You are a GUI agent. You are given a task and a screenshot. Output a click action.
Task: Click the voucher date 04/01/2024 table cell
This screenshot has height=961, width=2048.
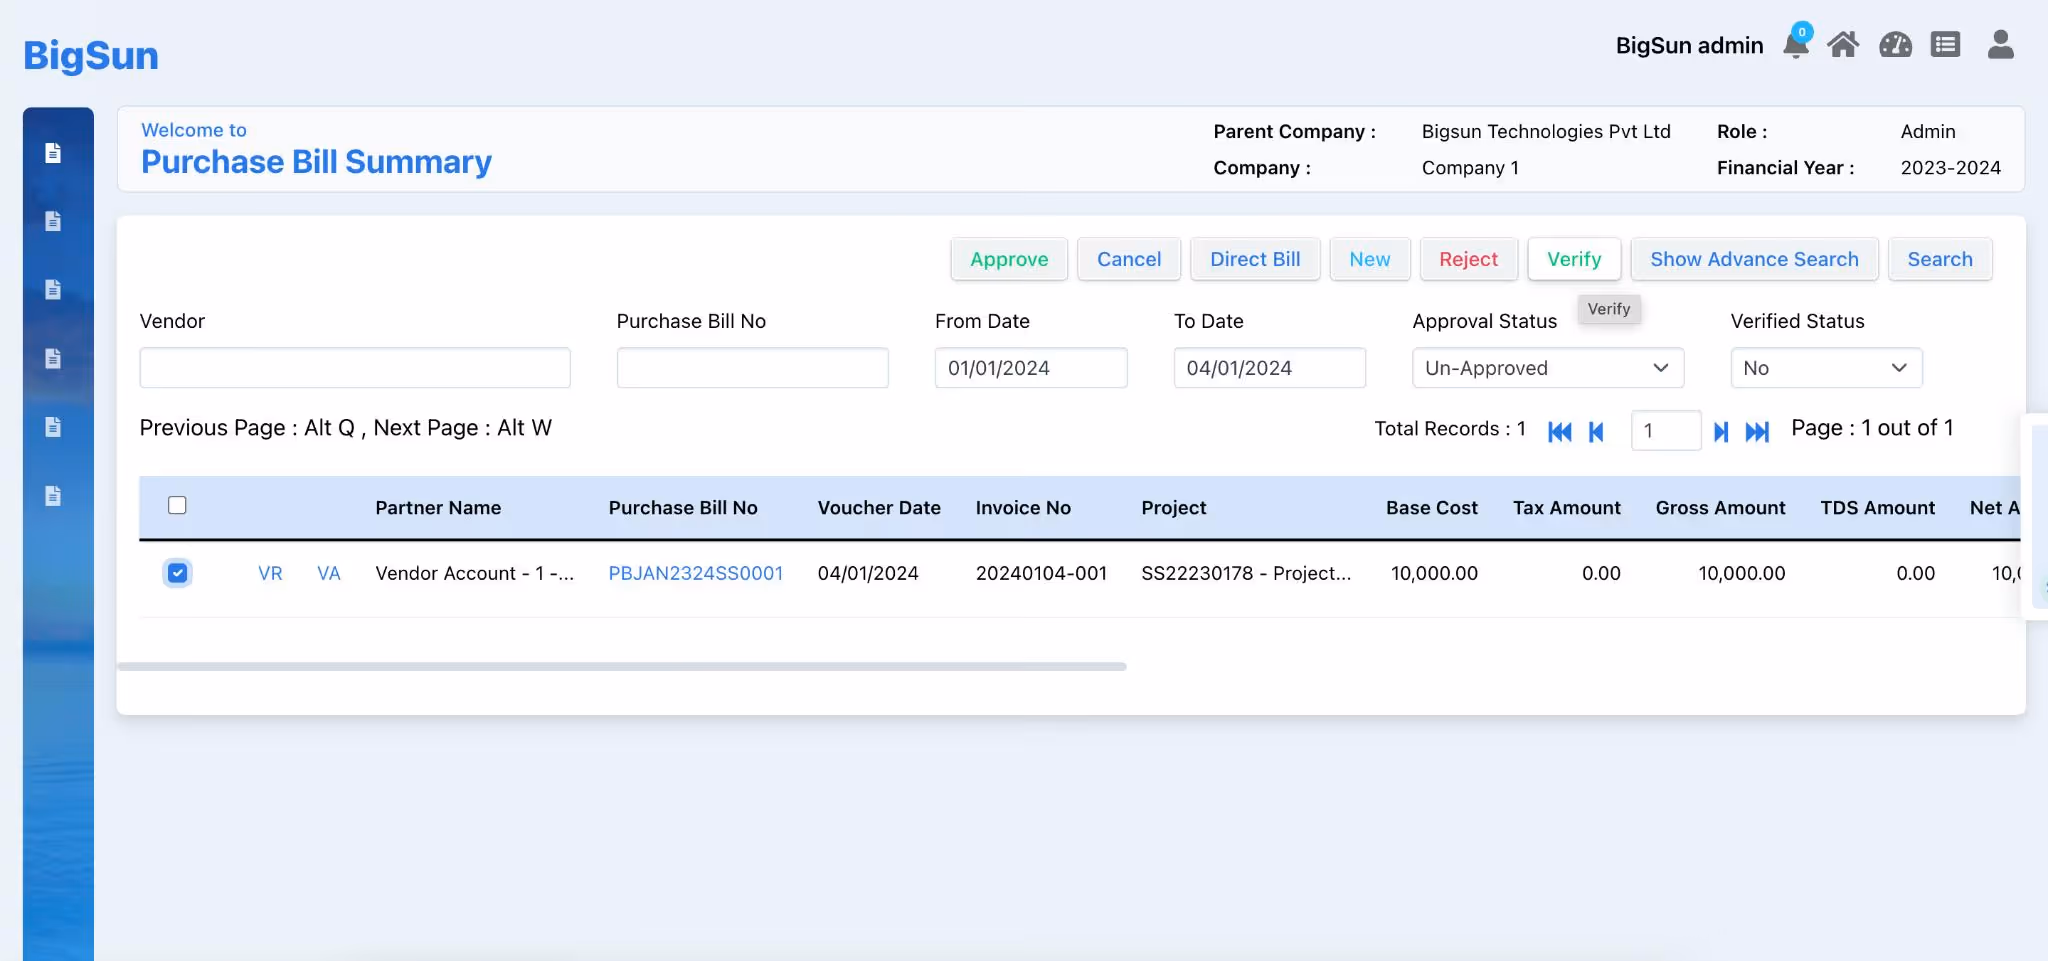(868, 573)
